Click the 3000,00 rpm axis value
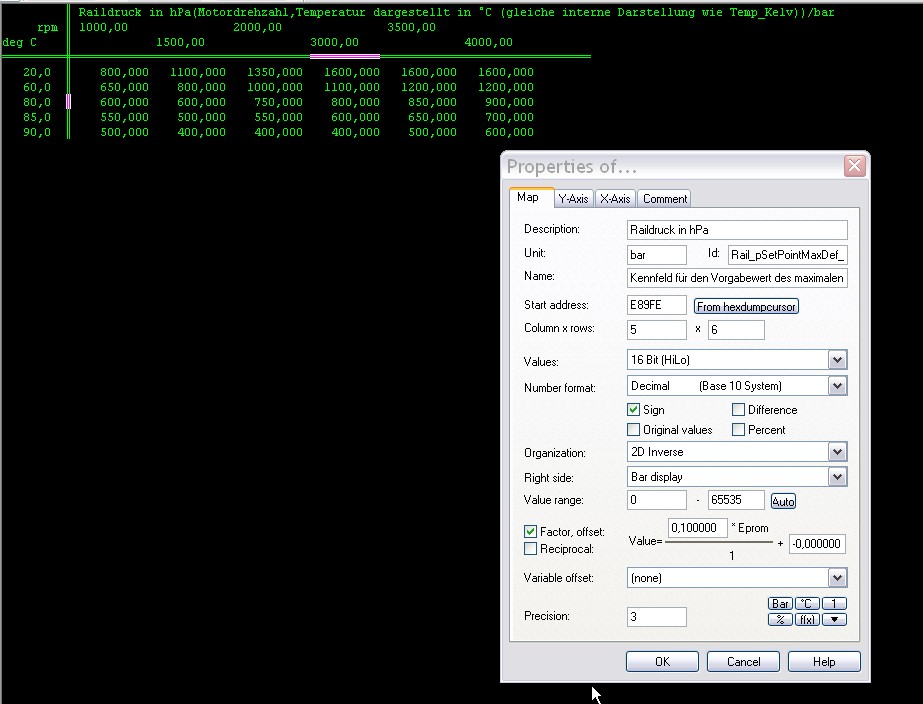 point(334,42)
